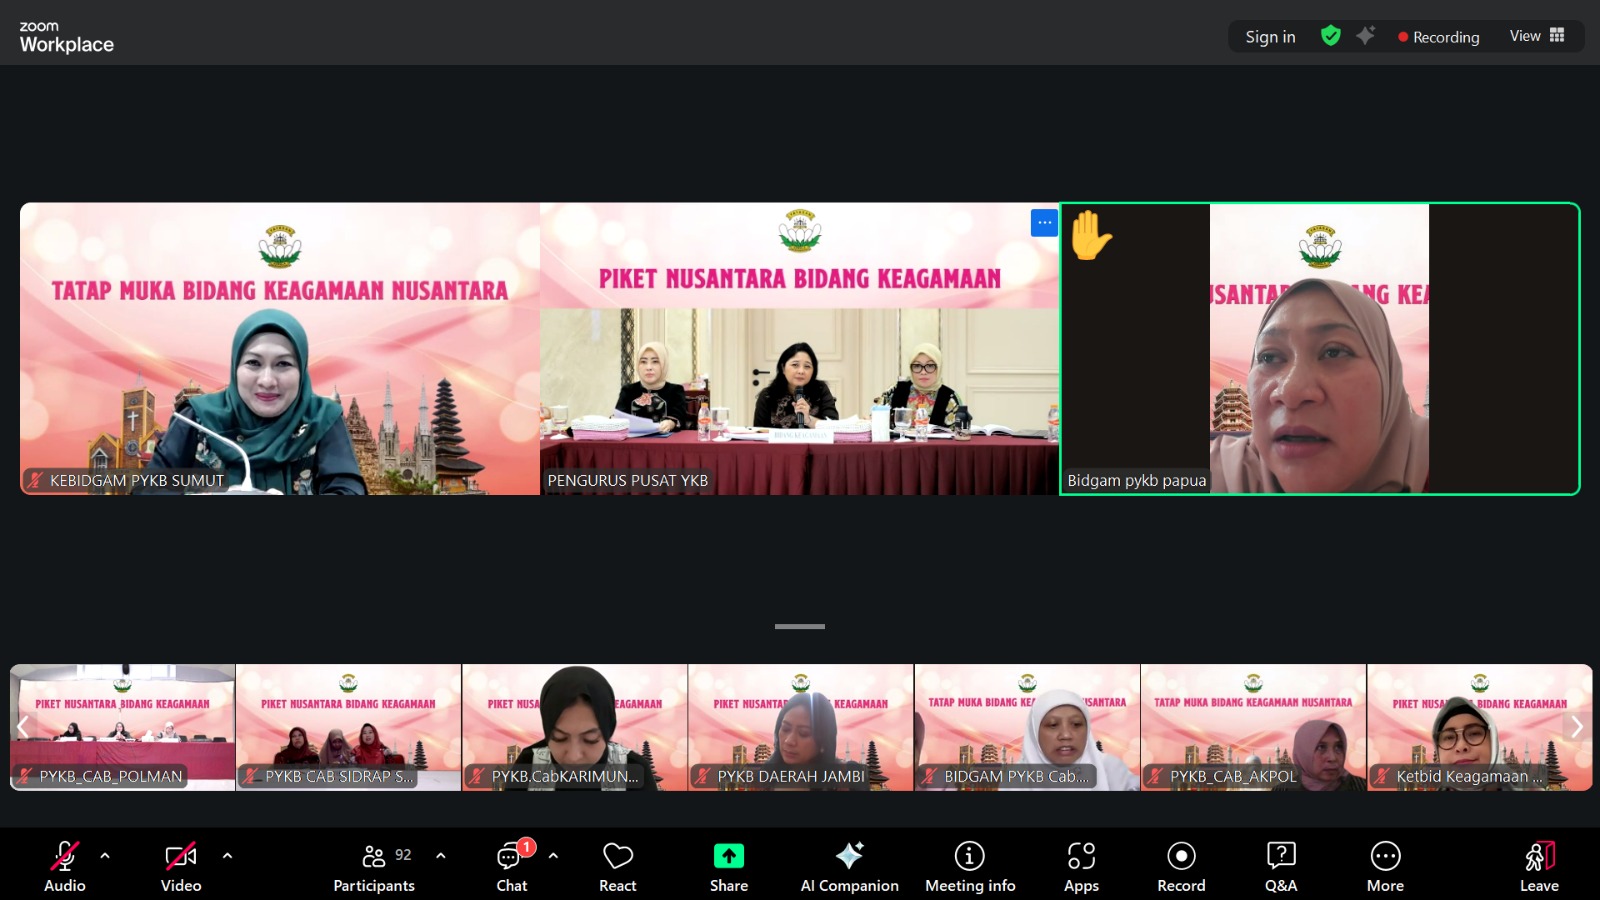Image resolution: width=1600 pixels, height=900 pixels.
Task: Expand video options arrow next to Video
Action: point(227,856)
